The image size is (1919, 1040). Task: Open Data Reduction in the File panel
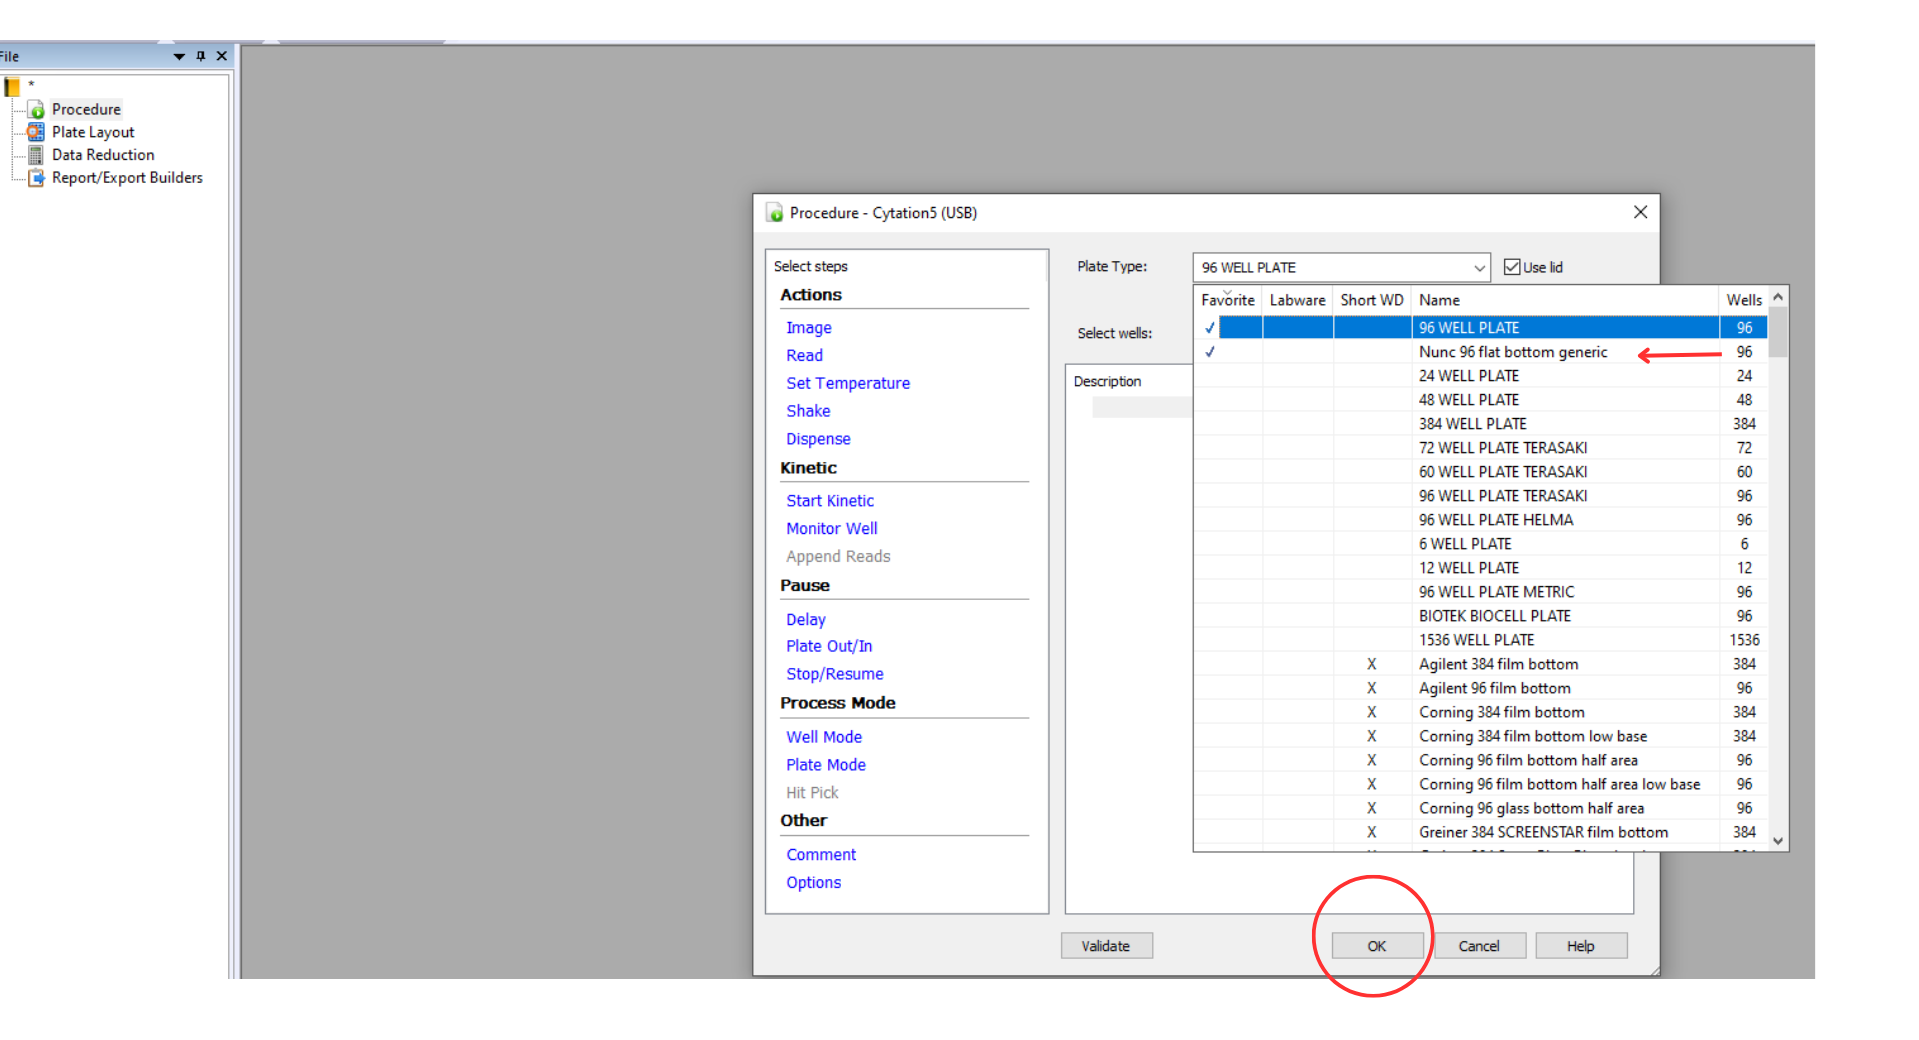103,155
